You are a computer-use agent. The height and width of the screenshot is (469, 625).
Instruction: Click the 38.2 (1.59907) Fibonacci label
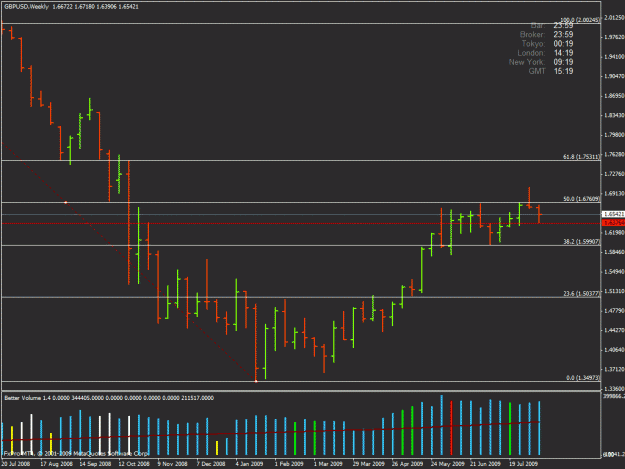coord(581,241)
